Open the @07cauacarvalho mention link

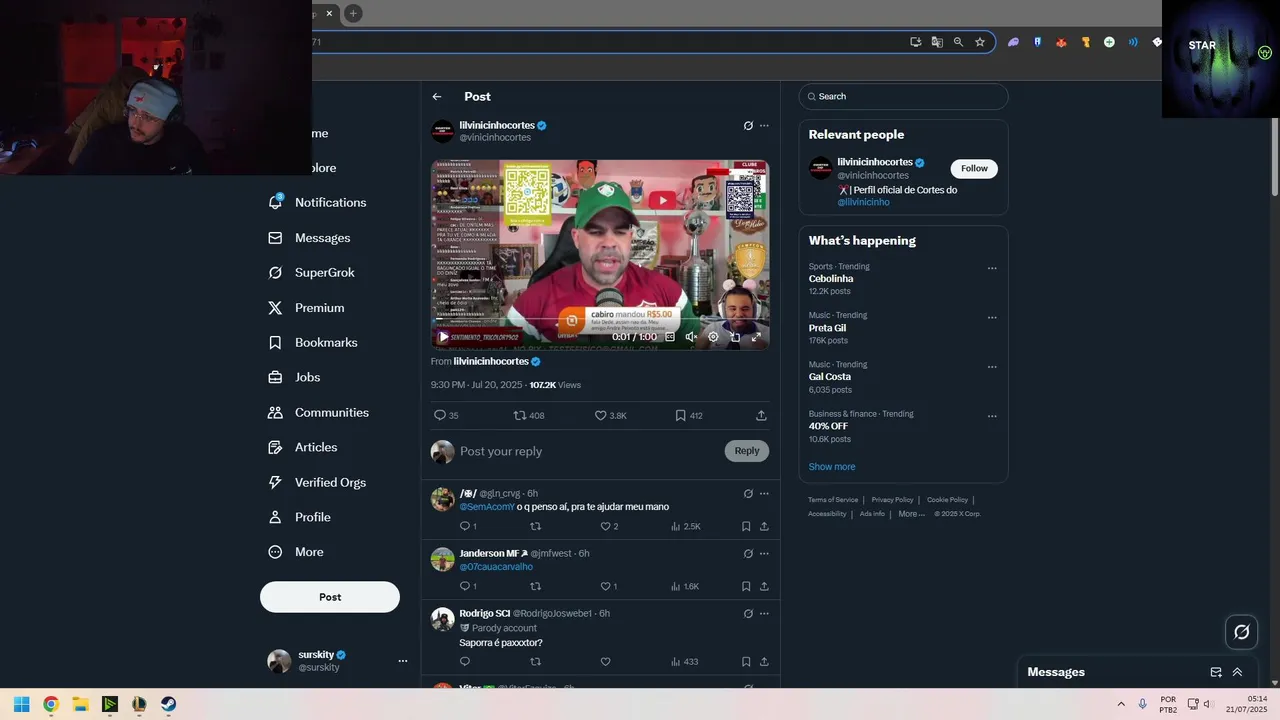coord(496,567)
